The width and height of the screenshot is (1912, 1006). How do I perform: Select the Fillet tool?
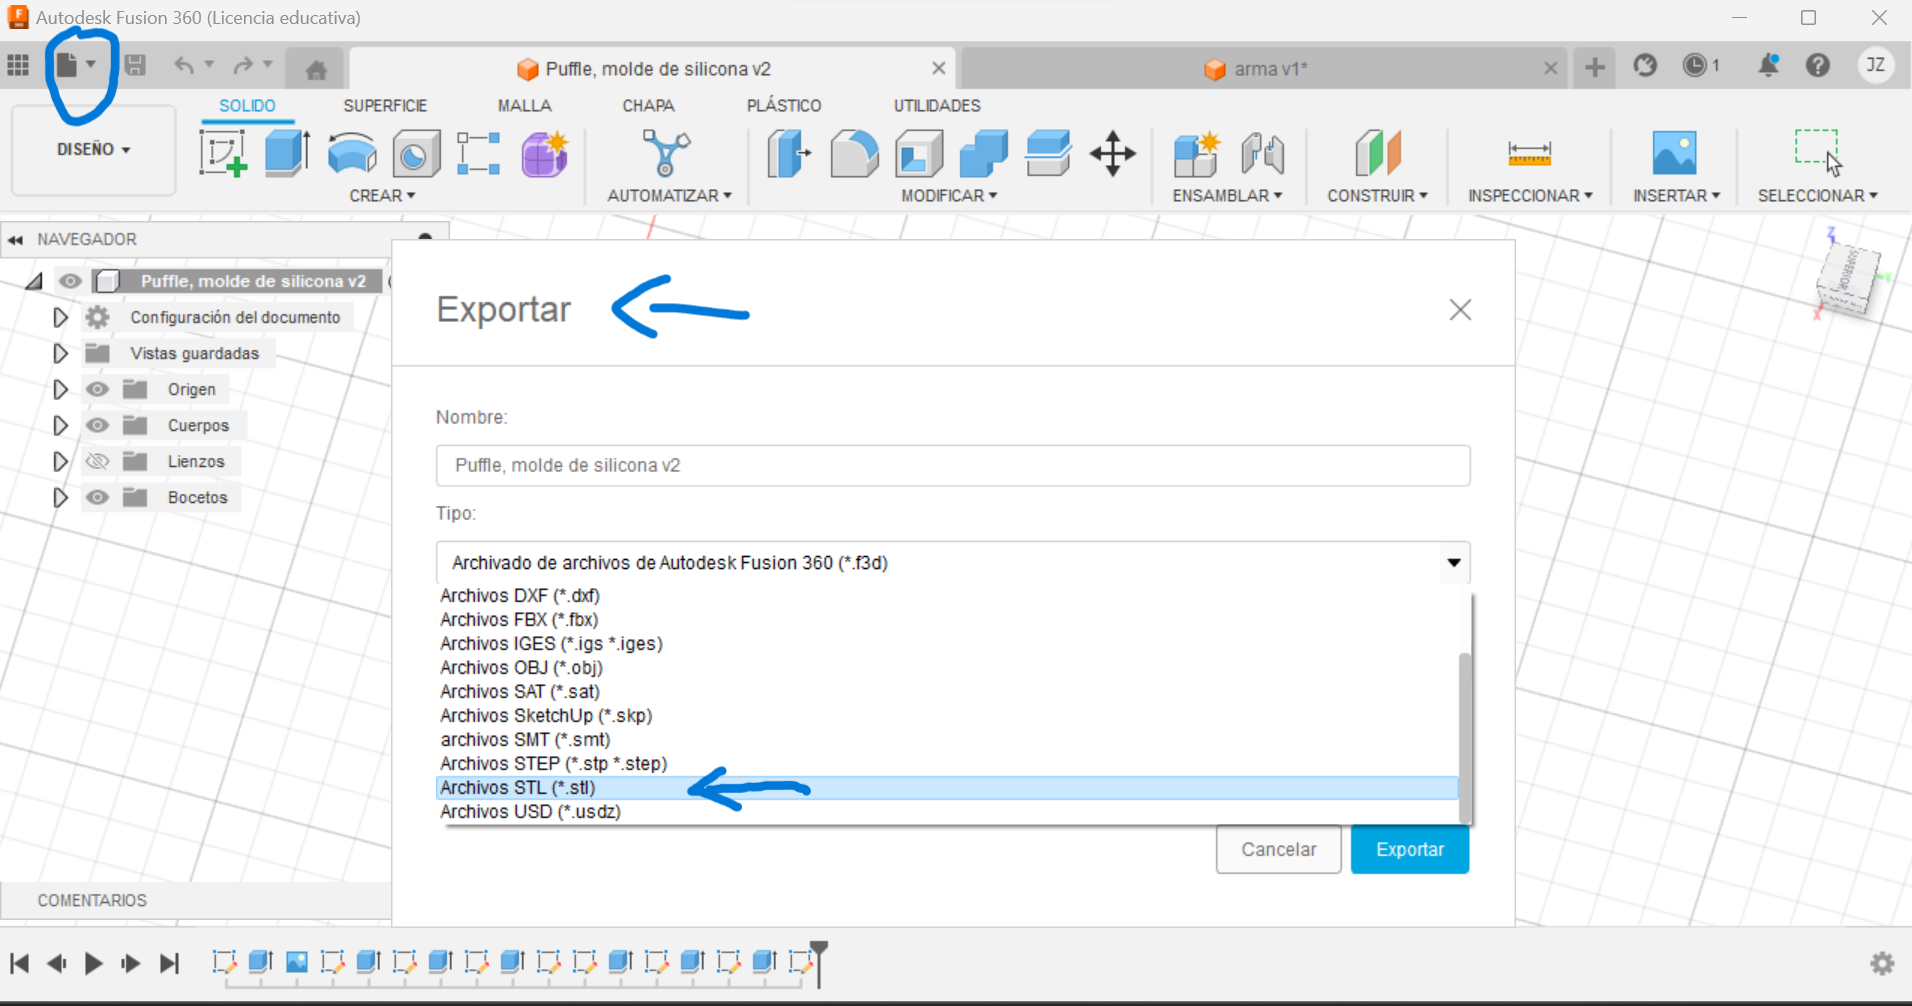[x=854, y=154]
